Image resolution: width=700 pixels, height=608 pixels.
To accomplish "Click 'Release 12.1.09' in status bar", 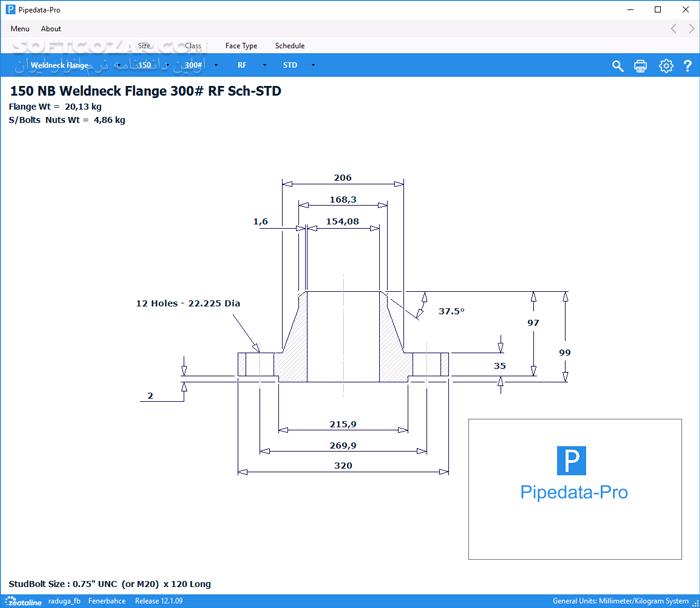I will coord(159,601).
